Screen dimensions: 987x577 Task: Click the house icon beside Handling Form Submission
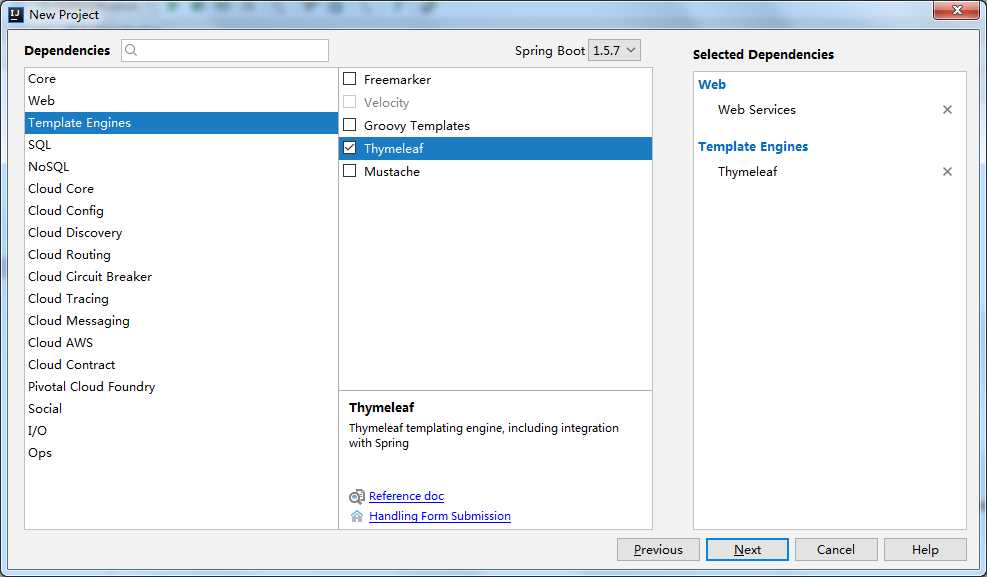pos(356,516)
